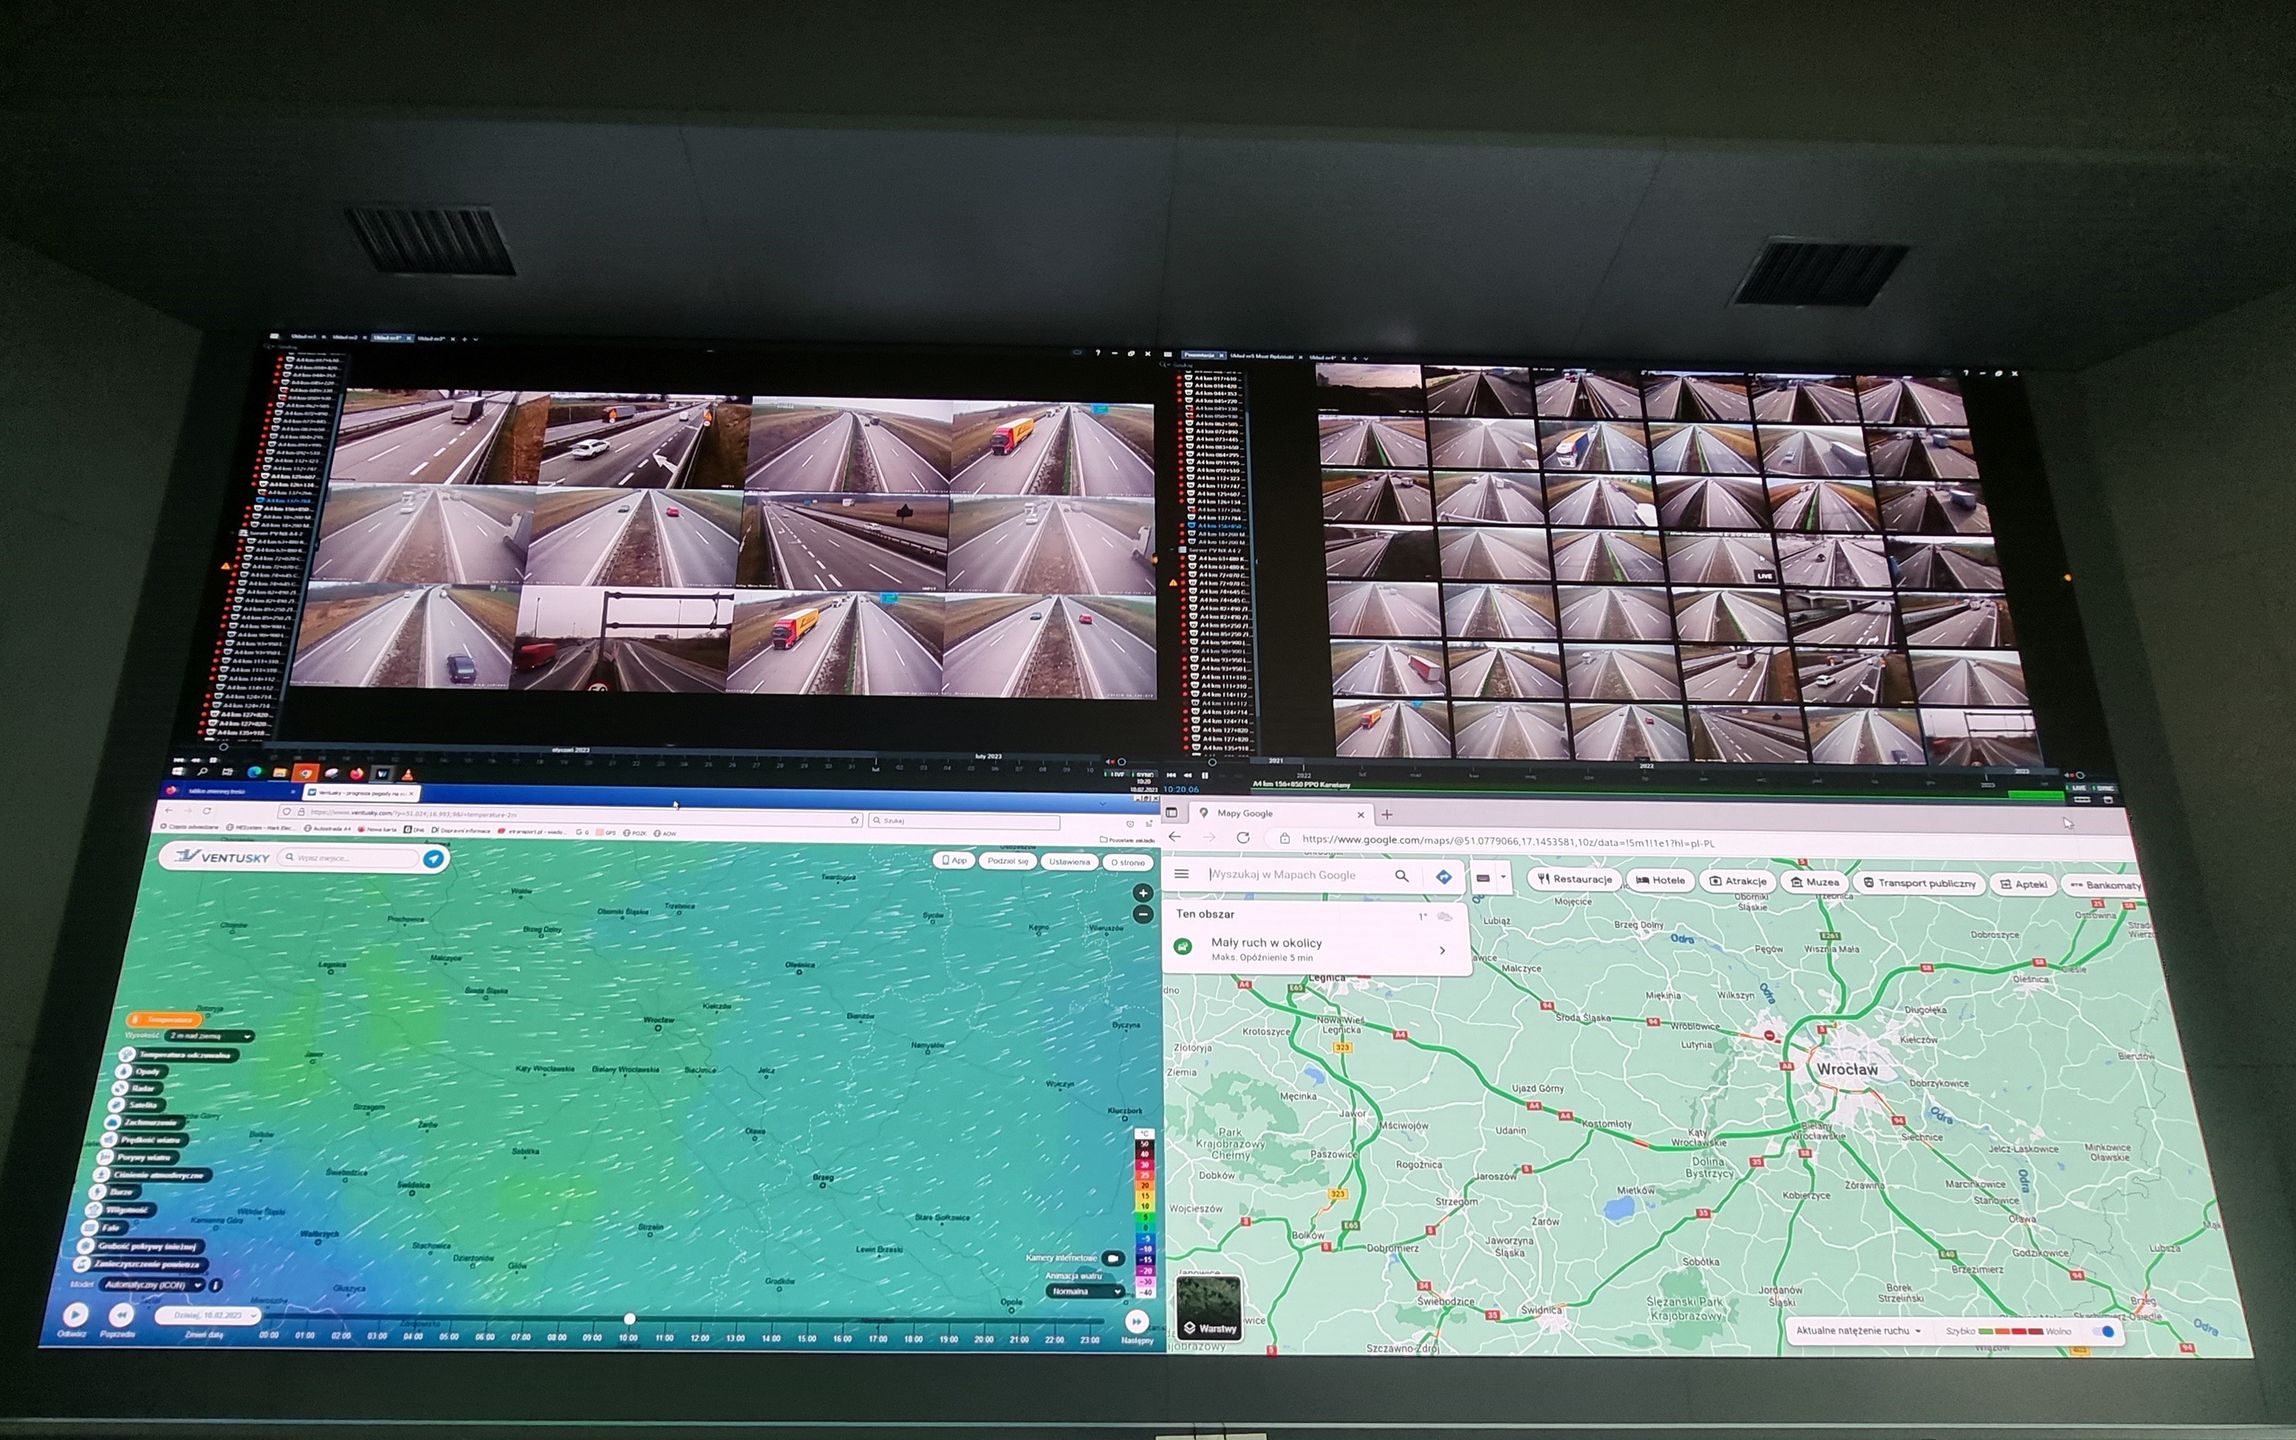The width and height of the screenshot is (2296, 1440).
Task: Click the Ventusky locate-me arrow button
Action: click(433, 858)
